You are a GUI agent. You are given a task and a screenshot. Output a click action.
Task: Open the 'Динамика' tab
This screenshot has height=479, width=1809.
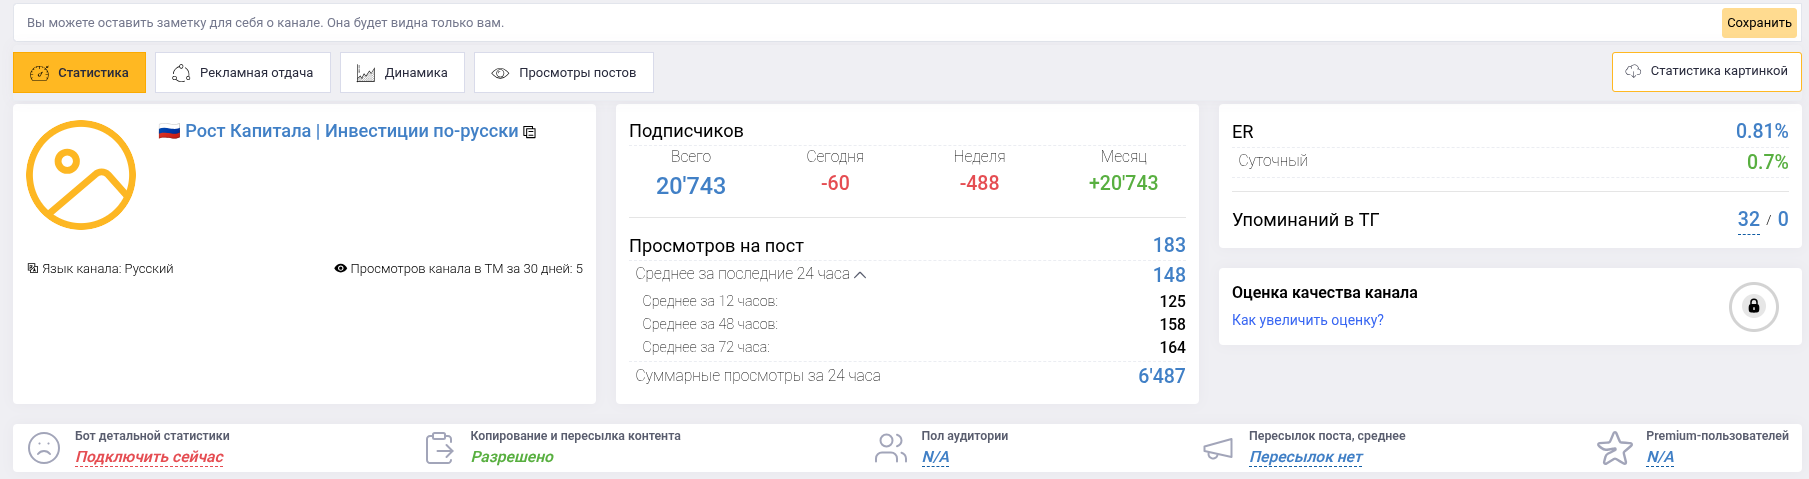(x=402, y=73)
